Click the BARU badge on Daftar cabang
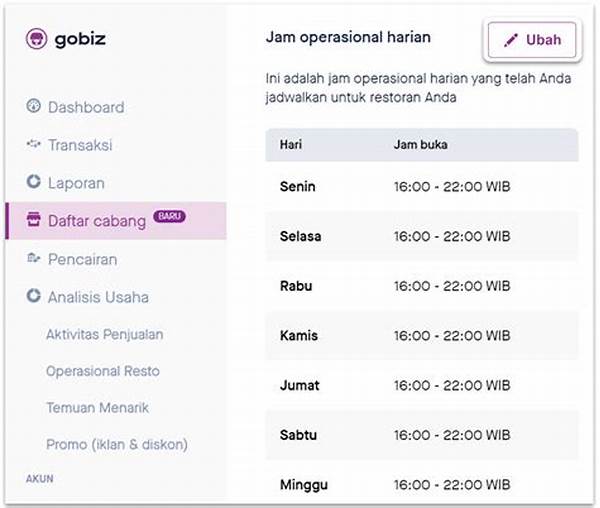The height and width of the screenshot is (508, 600). 170,217
